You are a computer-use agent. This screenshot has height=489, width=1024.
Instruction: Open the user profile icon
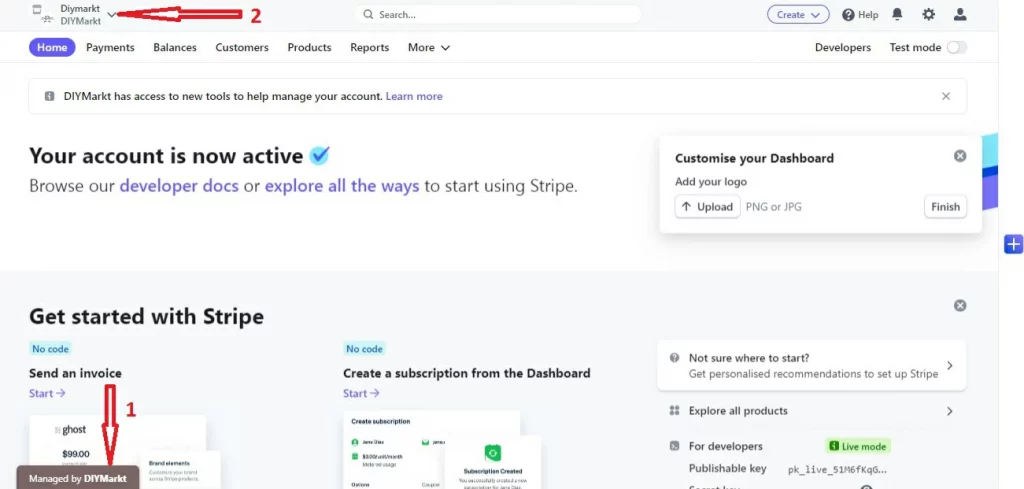point(960,15)
